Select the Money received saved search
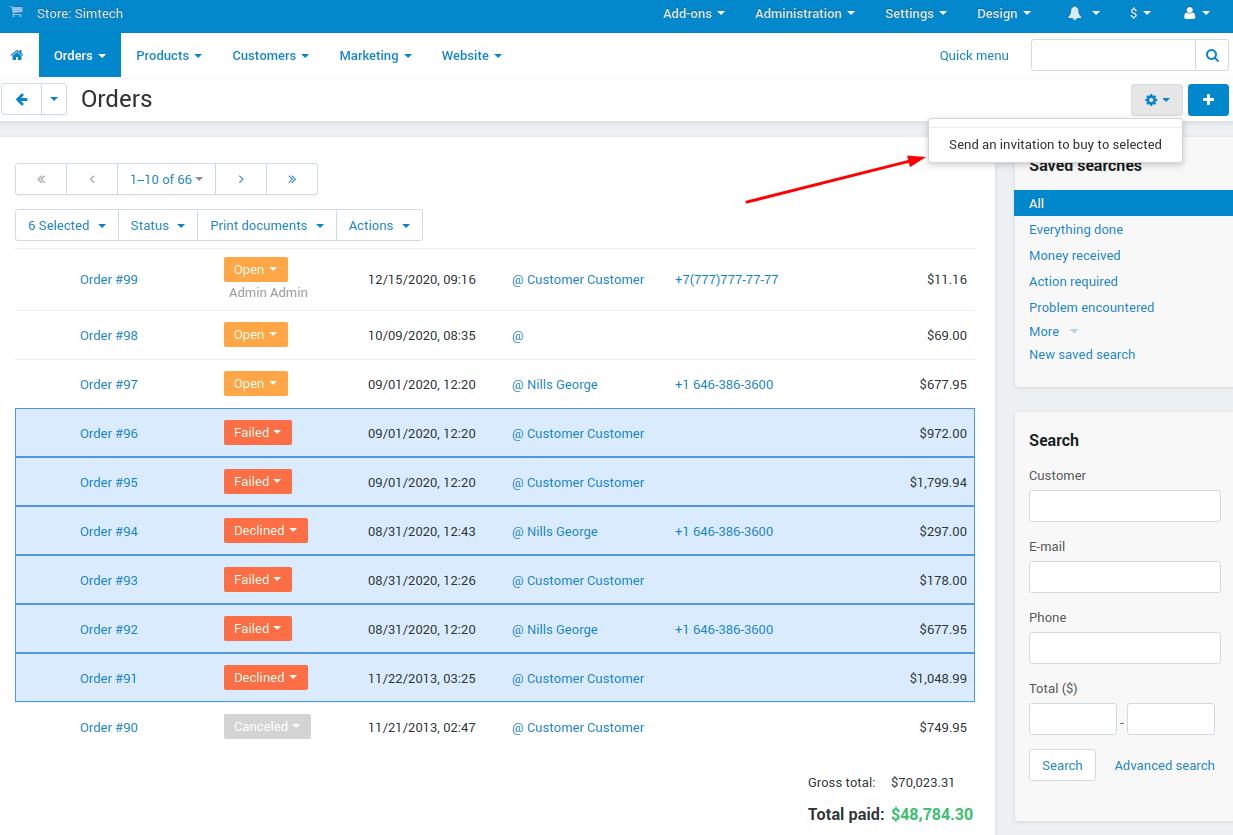 pos(1075,256)
